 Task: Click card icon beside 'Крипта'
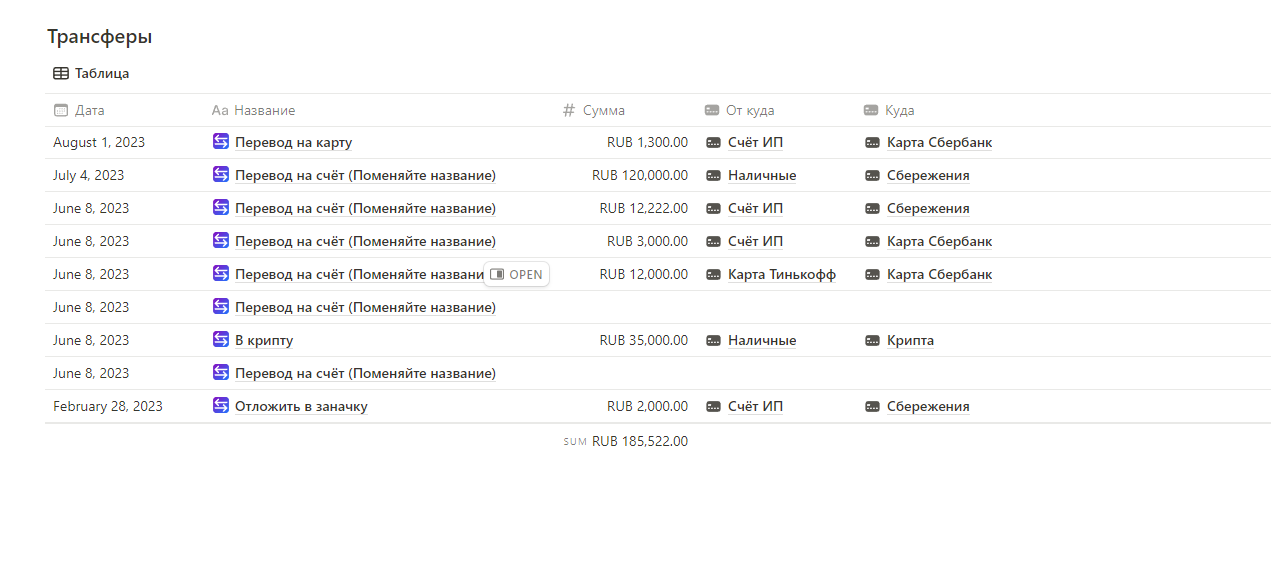pos(871,340)
